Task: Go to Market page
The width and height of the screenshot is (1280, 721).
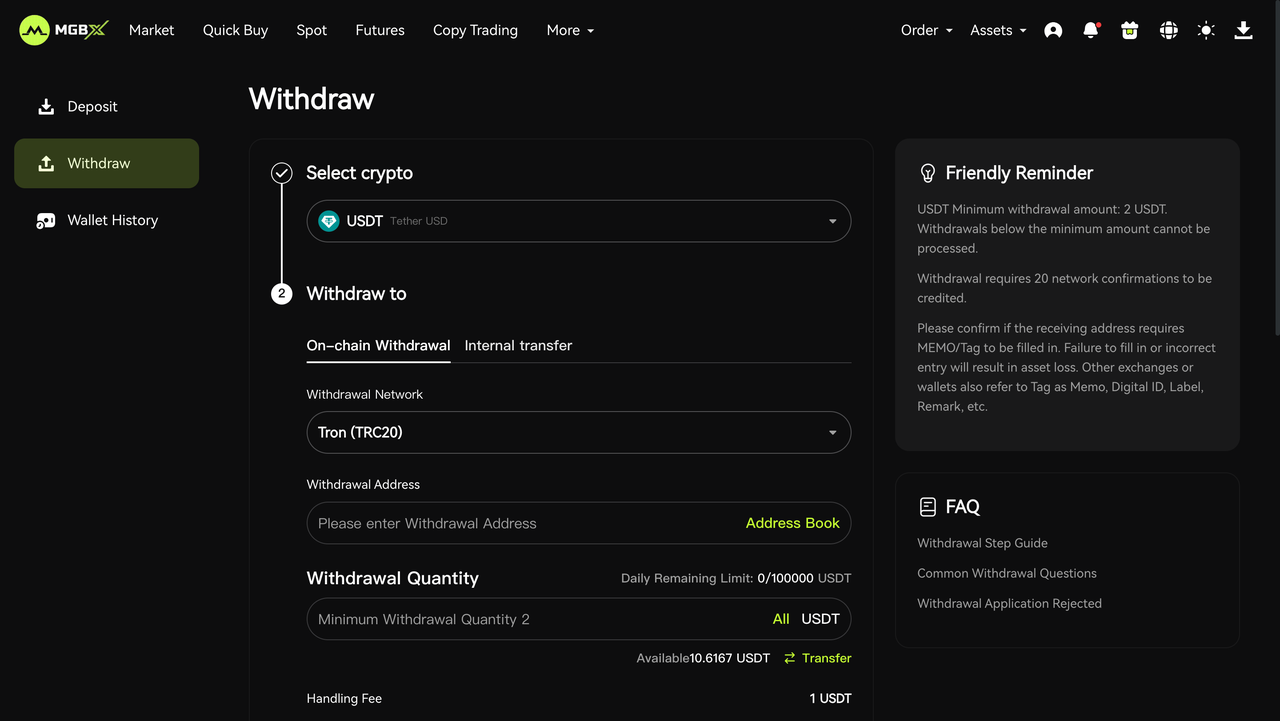Action: [x=152, y=30]
